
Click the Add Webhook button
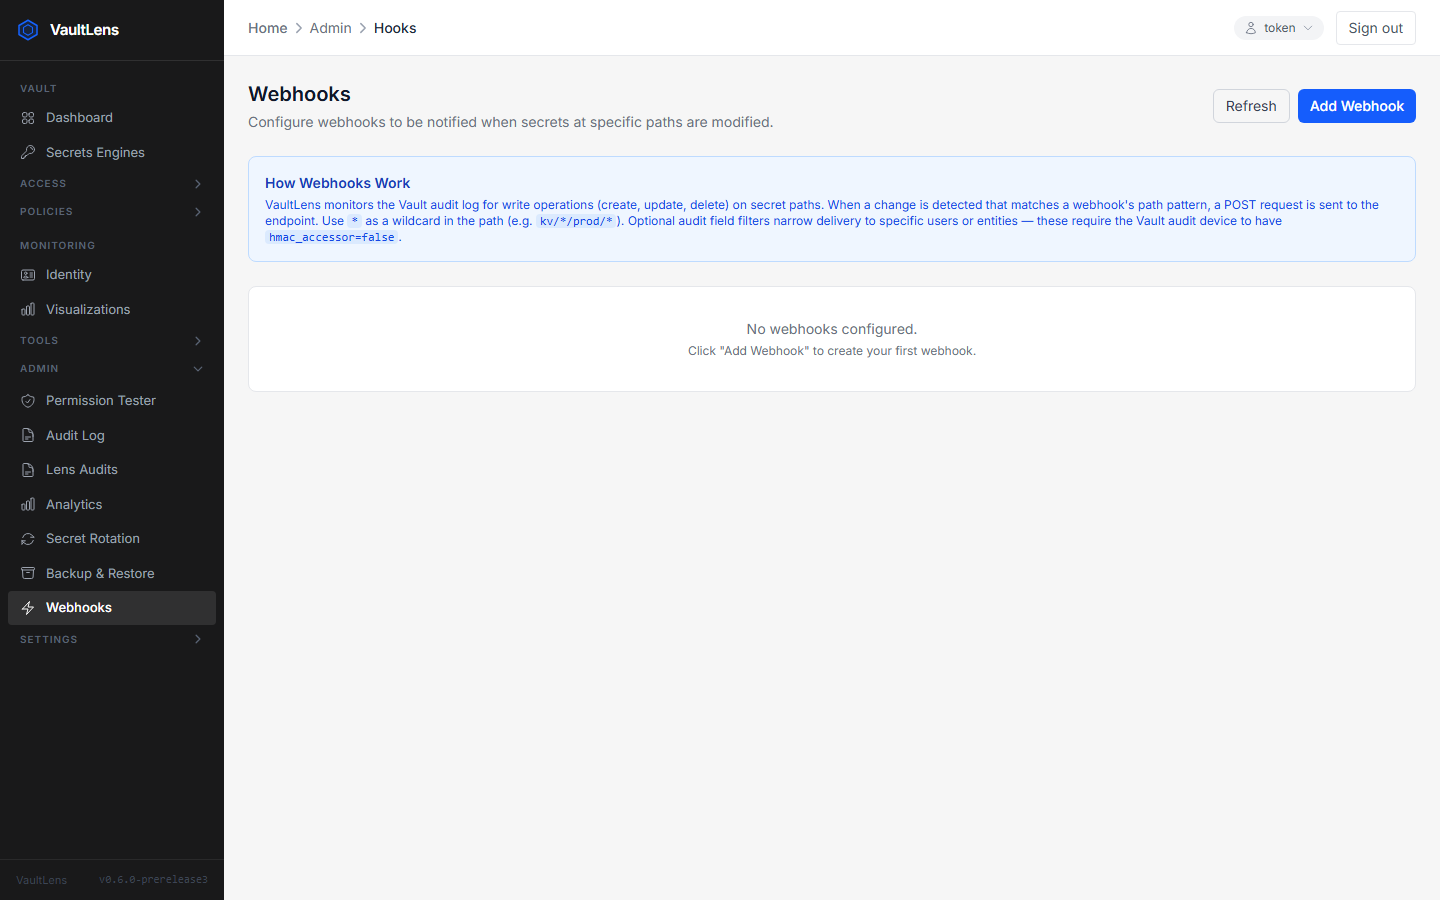point(1357,106)
